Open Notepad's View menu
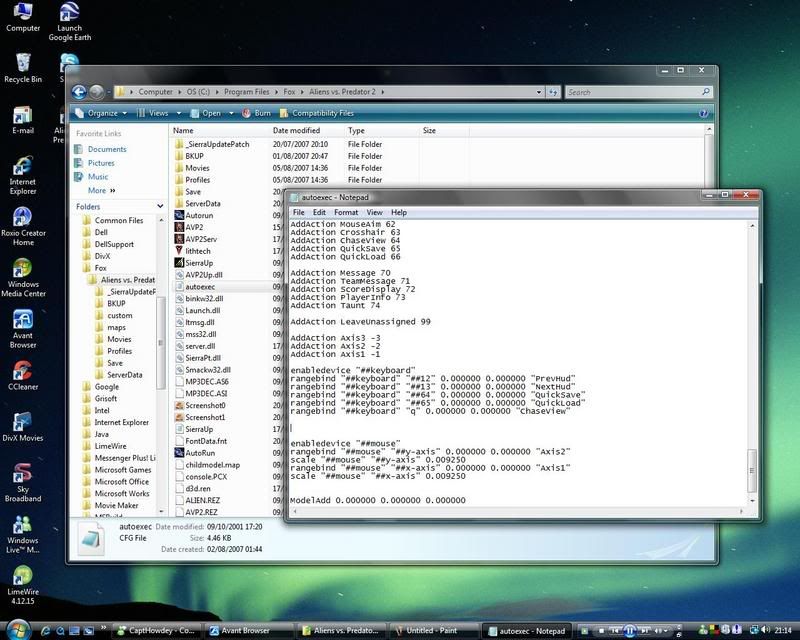800x640 pixels. point(374,212)
